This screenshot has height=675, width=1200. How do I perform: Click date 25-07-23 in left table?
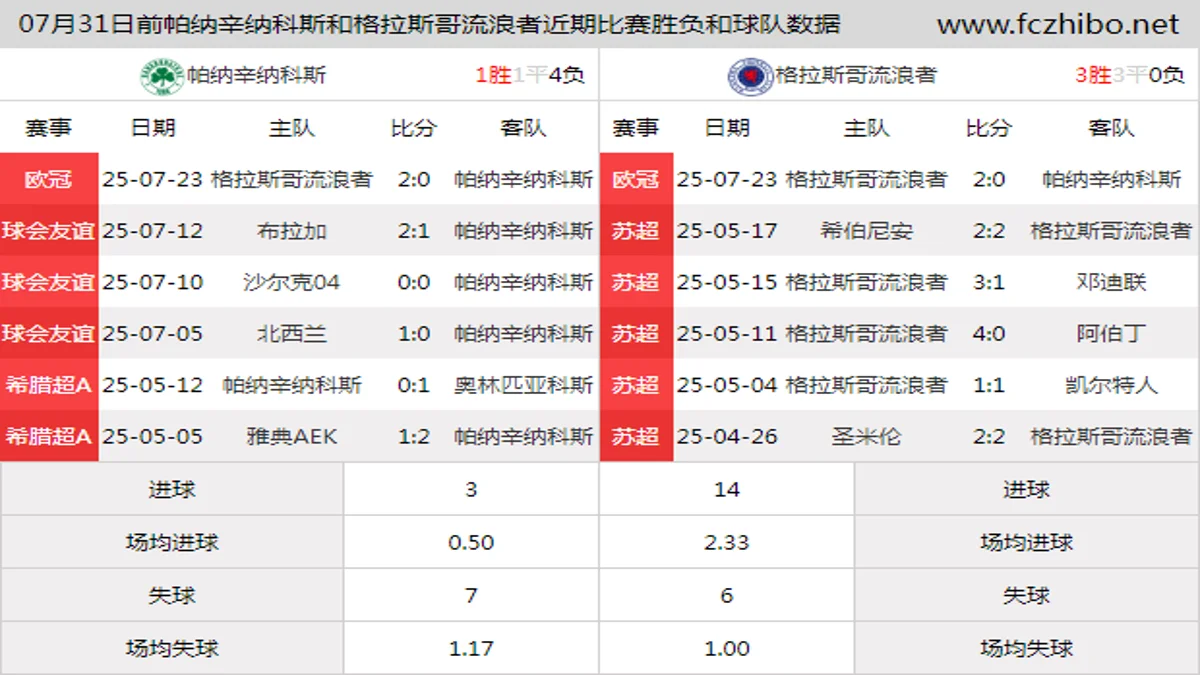tap(153, 179)
